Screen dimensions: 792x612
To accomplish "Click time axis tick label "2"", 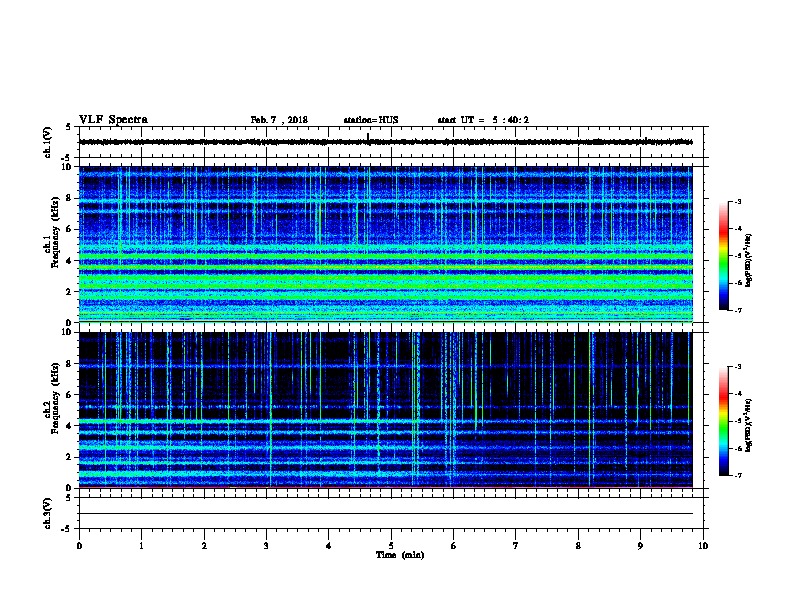I will click(204, 546).
